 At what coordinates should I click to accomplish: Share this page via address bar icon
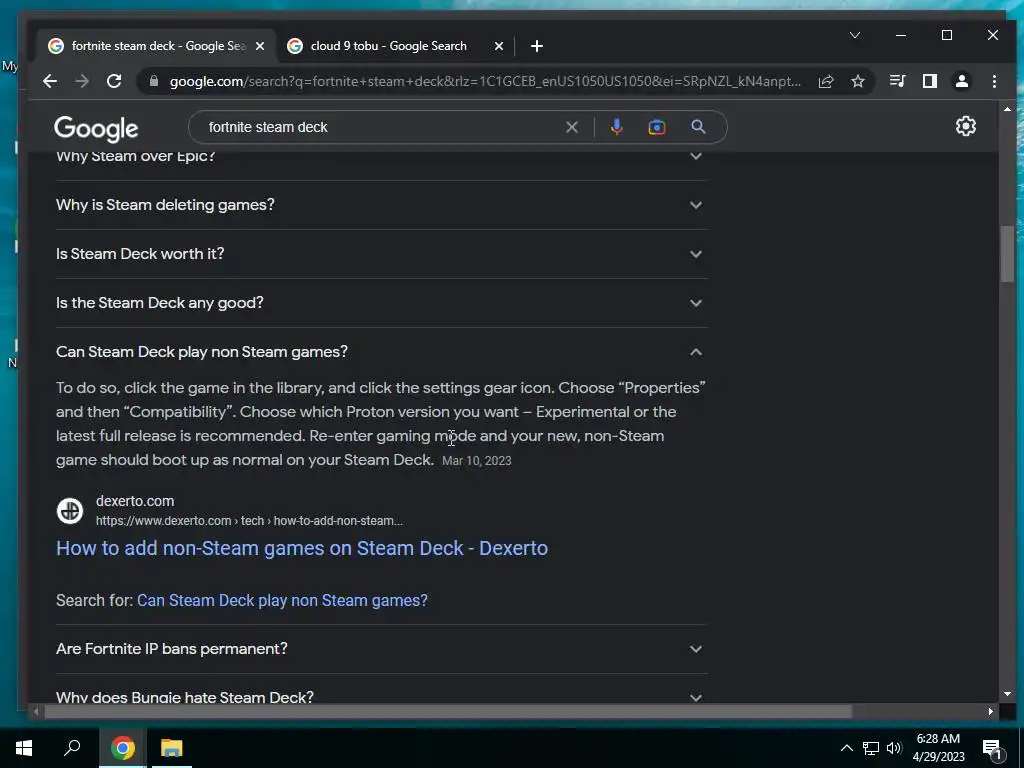tap(826, 81)
